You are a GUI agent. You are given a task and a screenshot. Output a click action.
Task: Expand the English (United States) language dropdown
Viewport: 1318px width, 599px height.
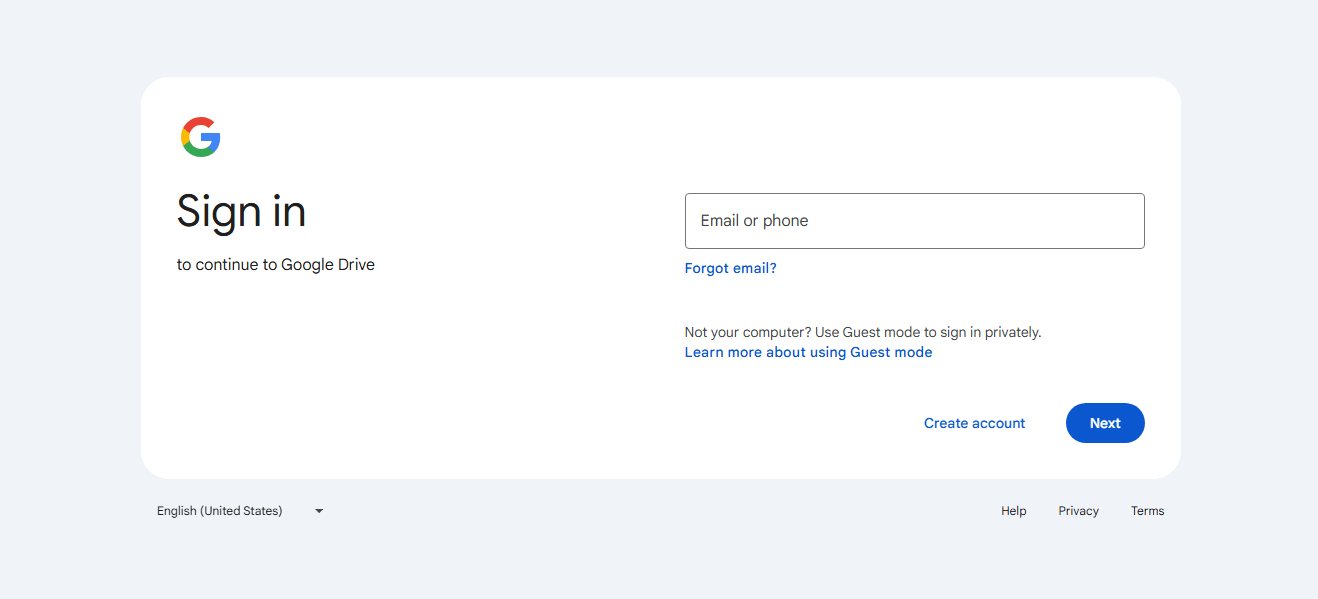pos(240,511)
